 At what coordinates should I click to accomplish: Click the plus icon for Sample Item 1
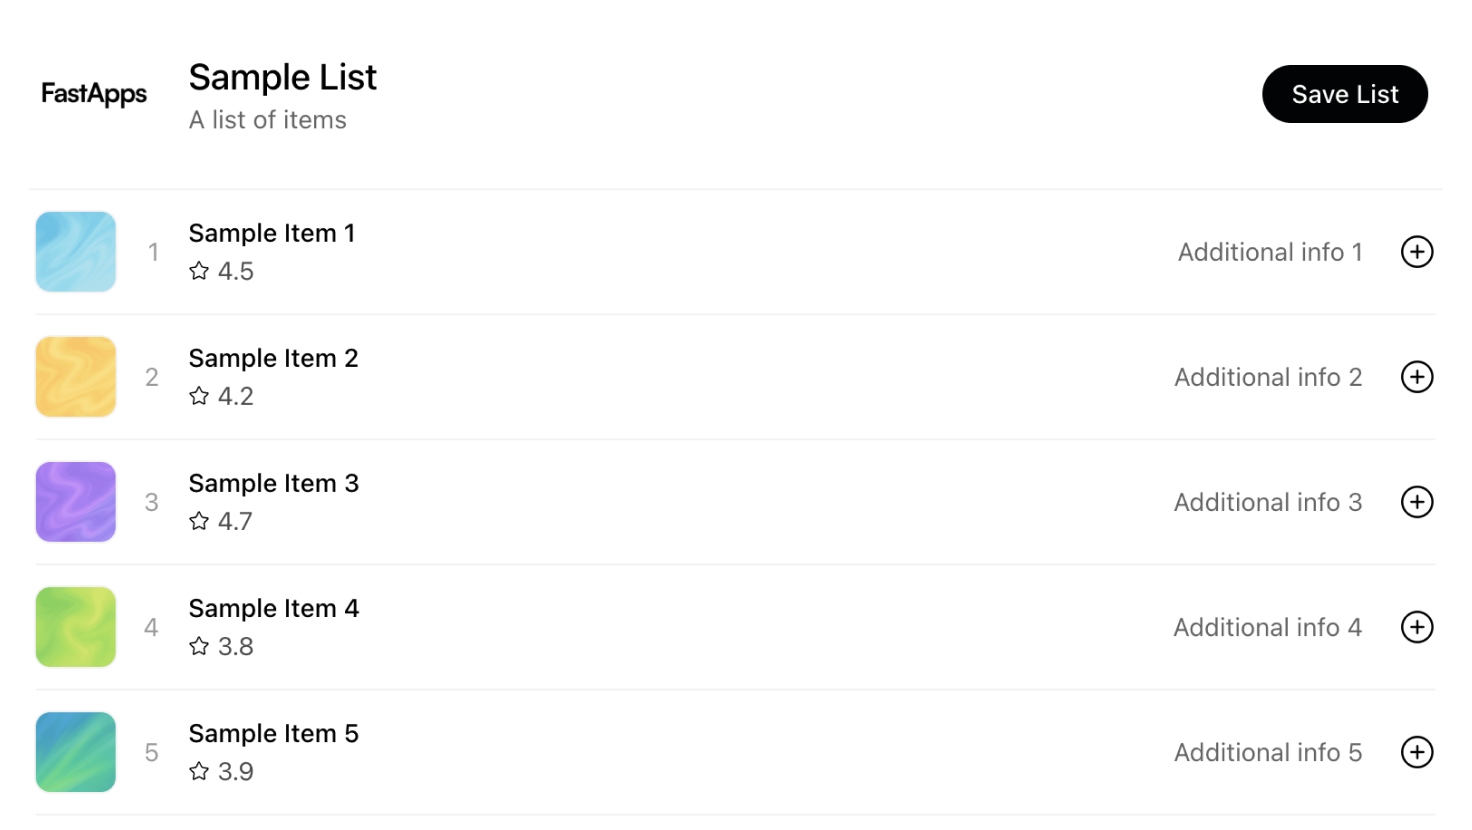coord(1417,252)
